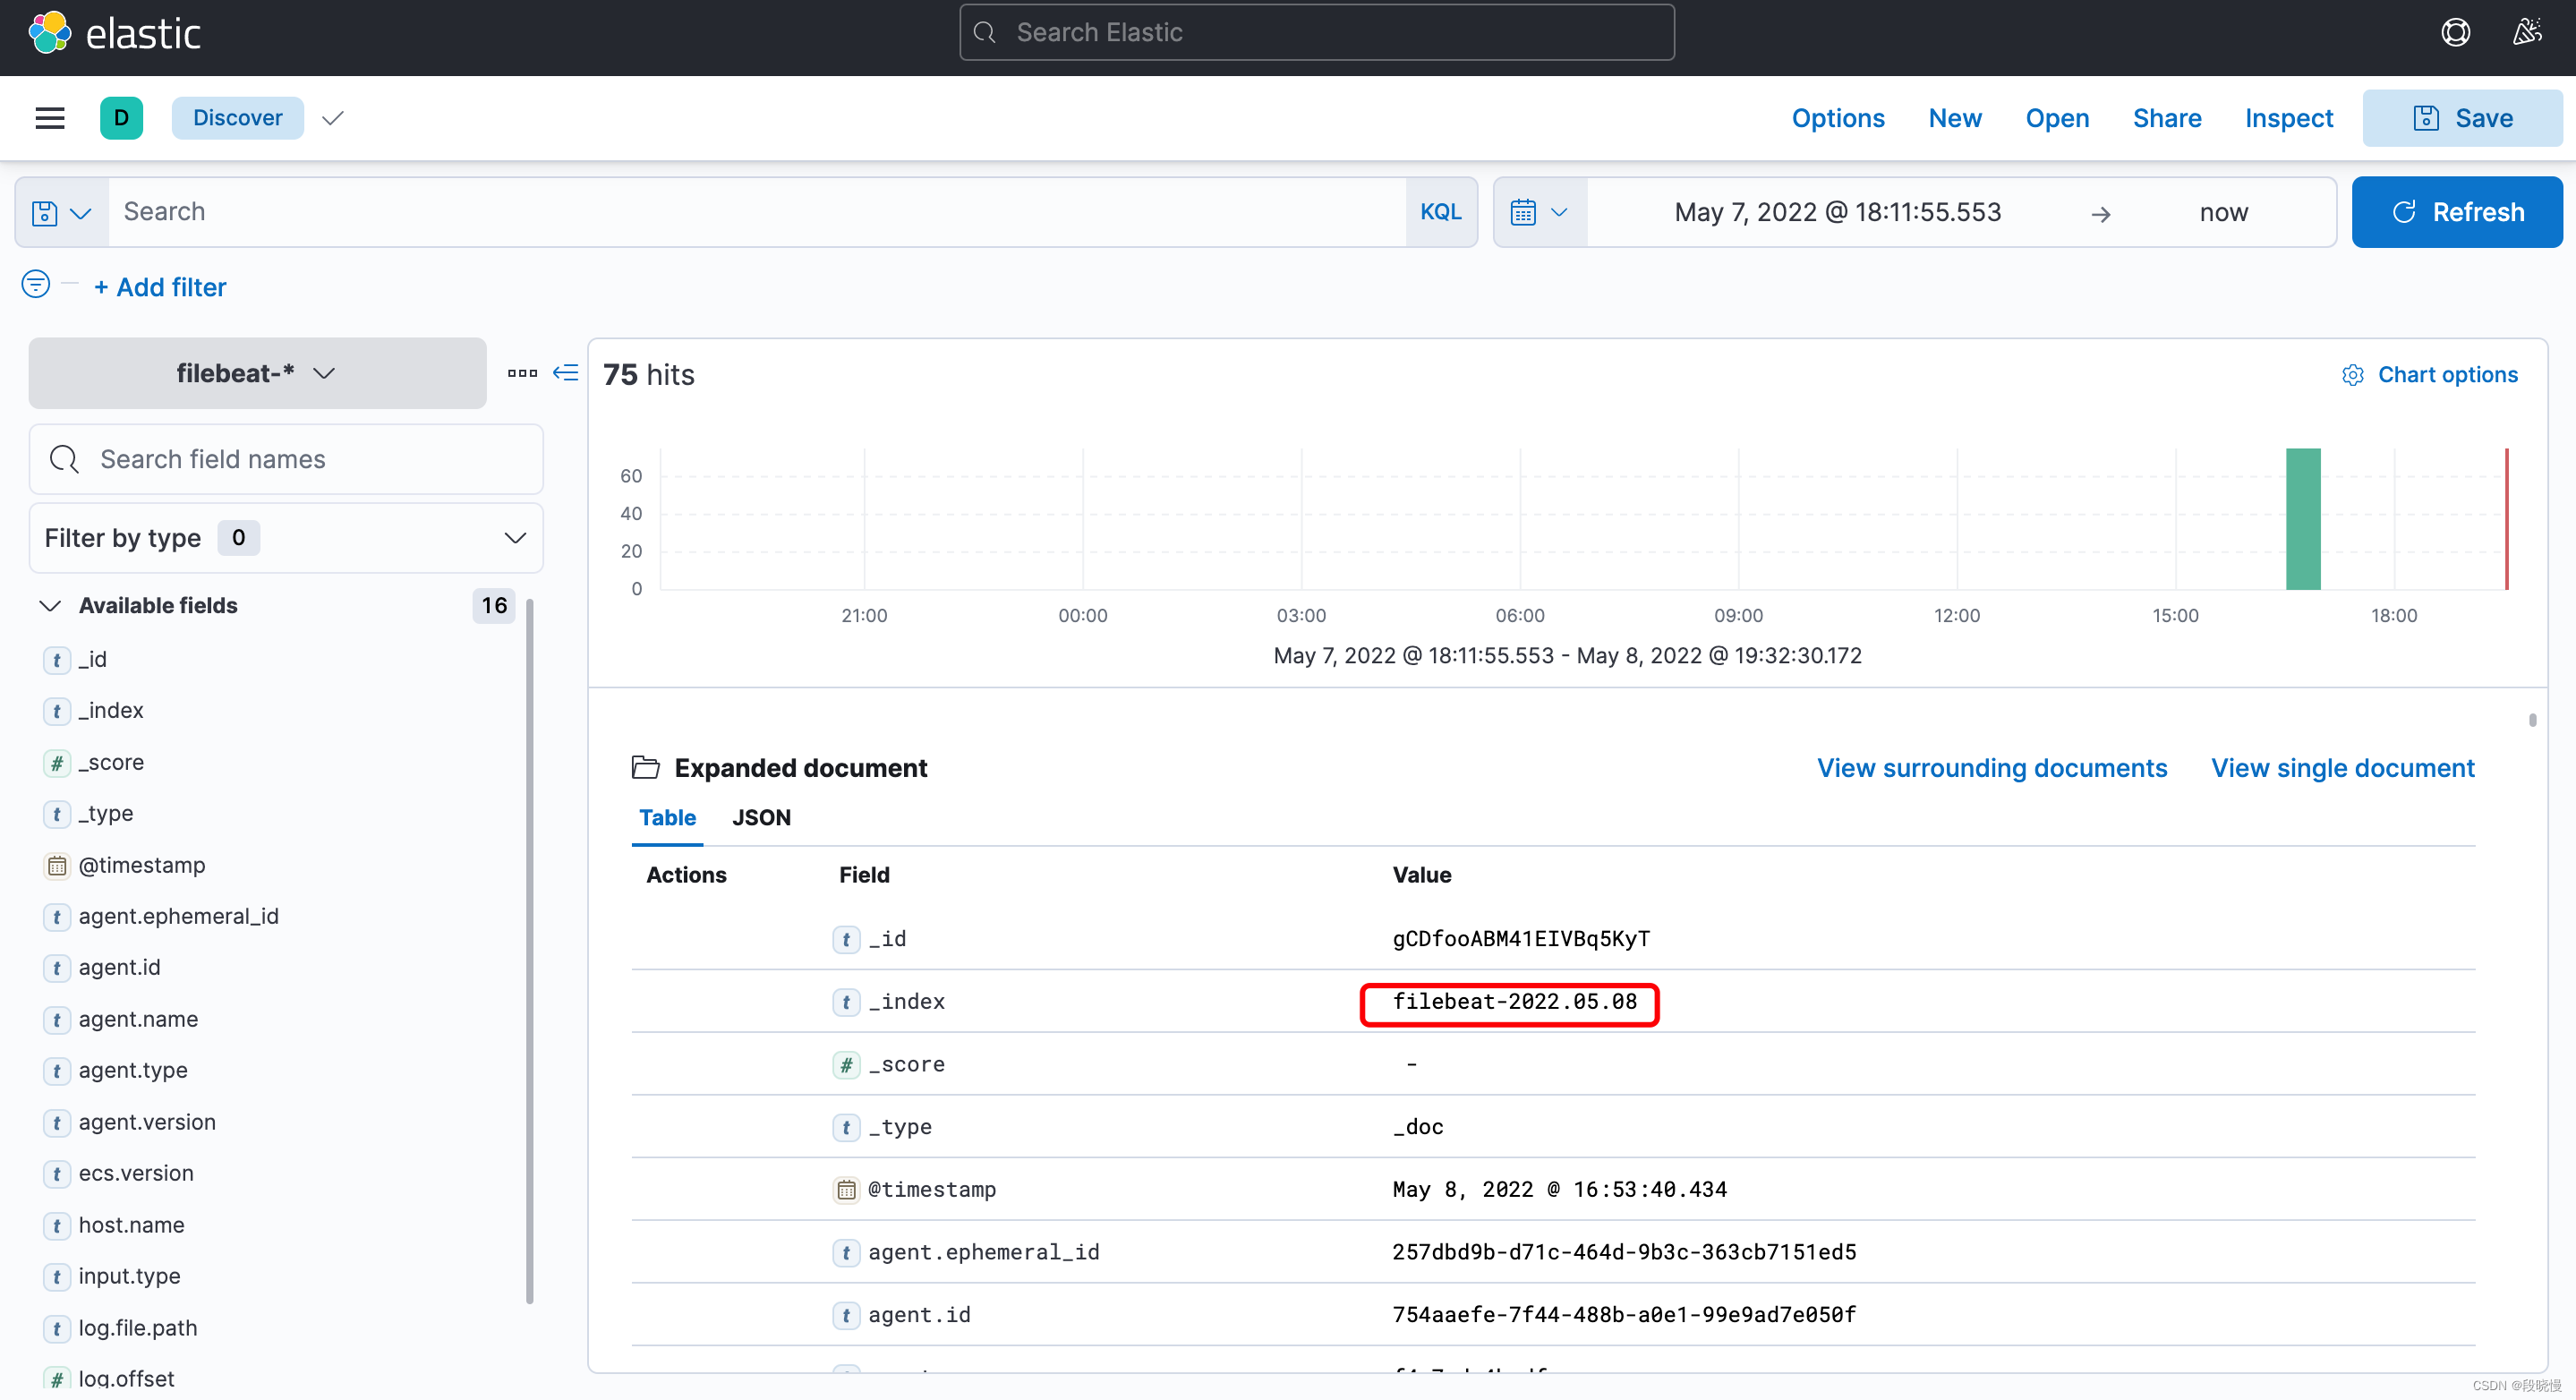The image size is (2576, 1400).
Task: Click the number icon next to _score in table
Action: pyautogui.click(x=846, y=1065)
